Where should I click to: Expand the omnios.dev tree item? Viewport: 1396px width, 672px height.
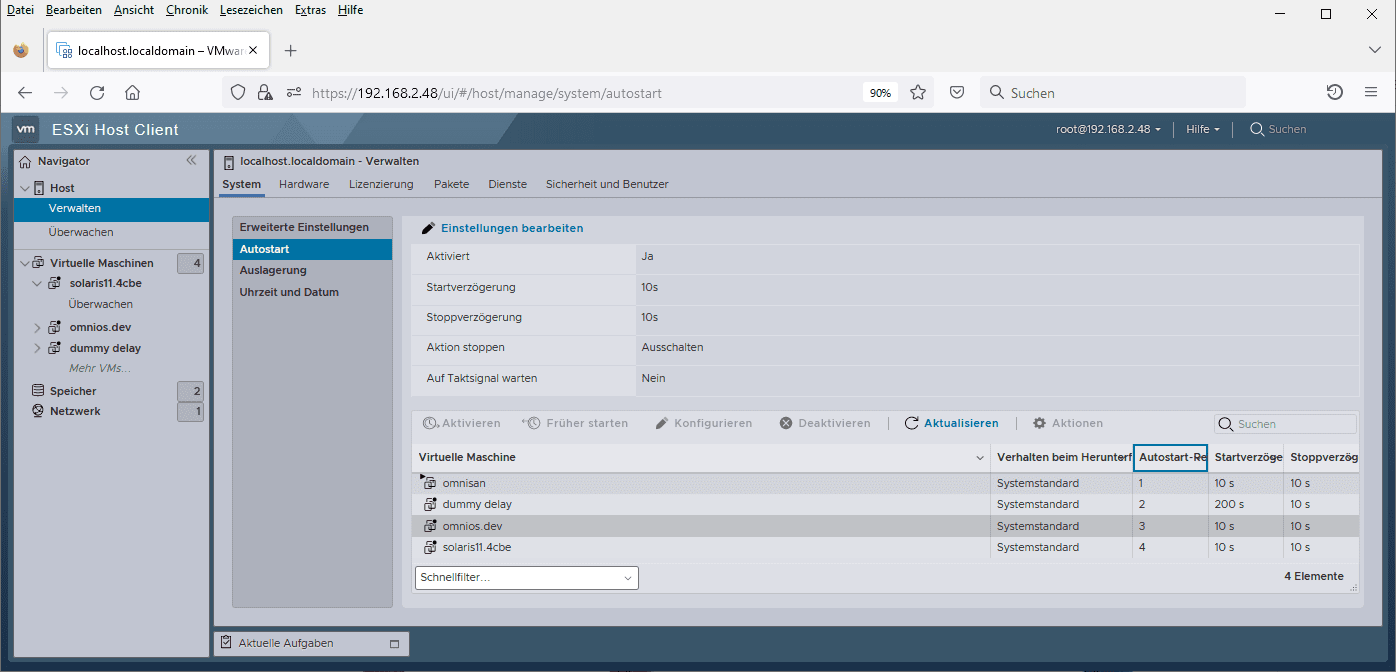pyautogui.click(x=38, y=327)
